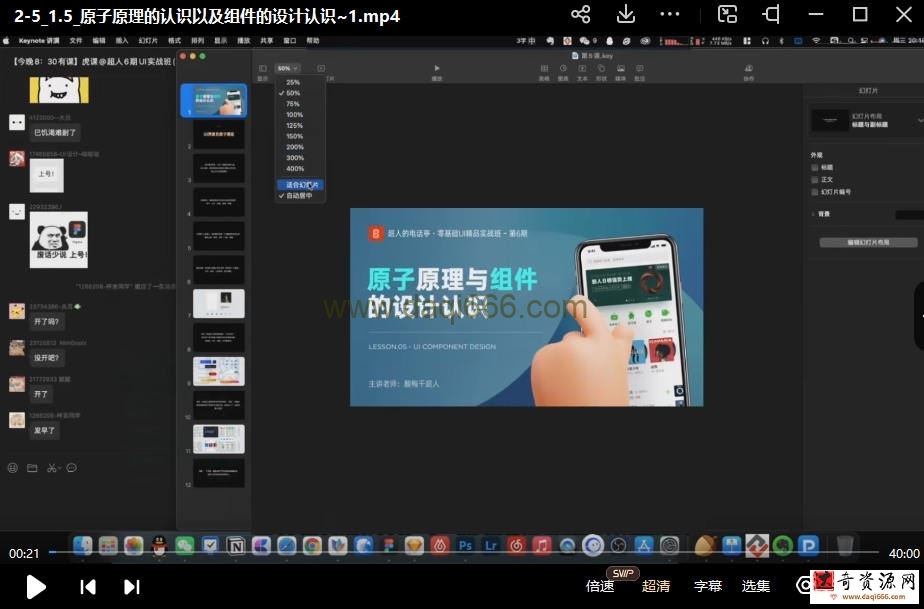
Task: Click the 编辑幻灯片布局 button
Action: pyautogui.click(x=869, y=242)
